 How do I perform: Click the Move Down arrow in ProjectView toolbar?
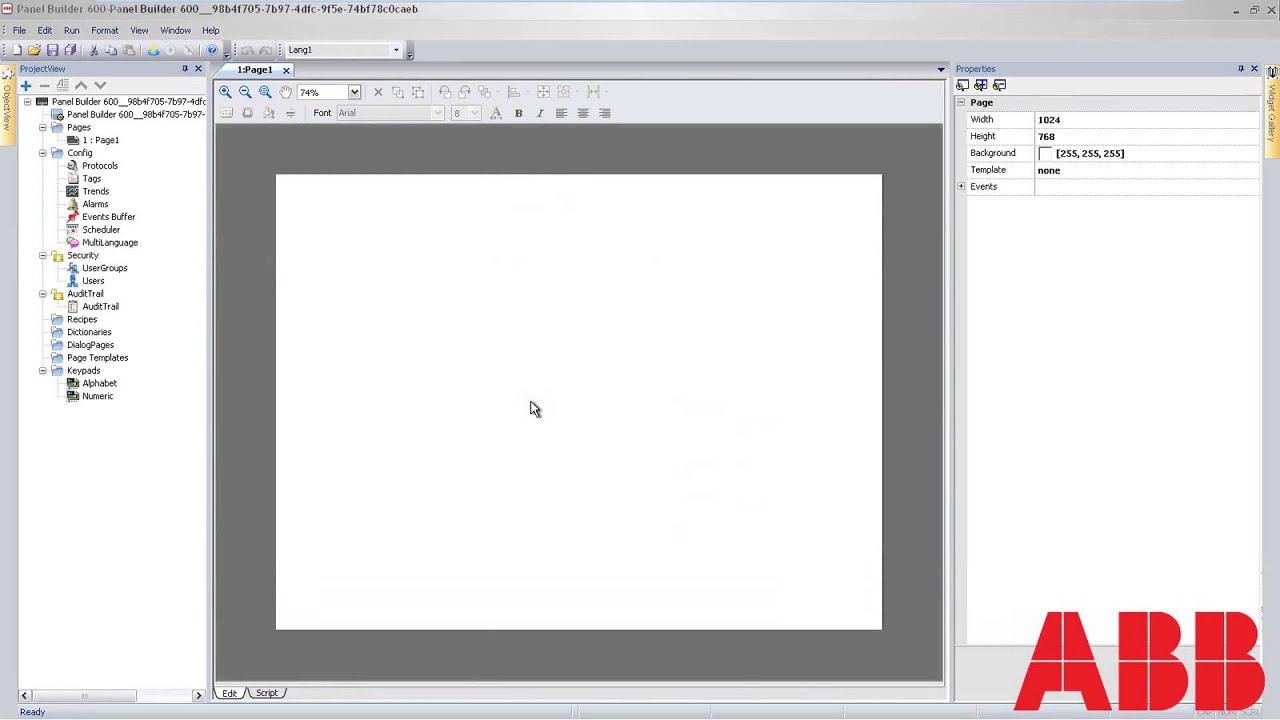tap(99, 86)
